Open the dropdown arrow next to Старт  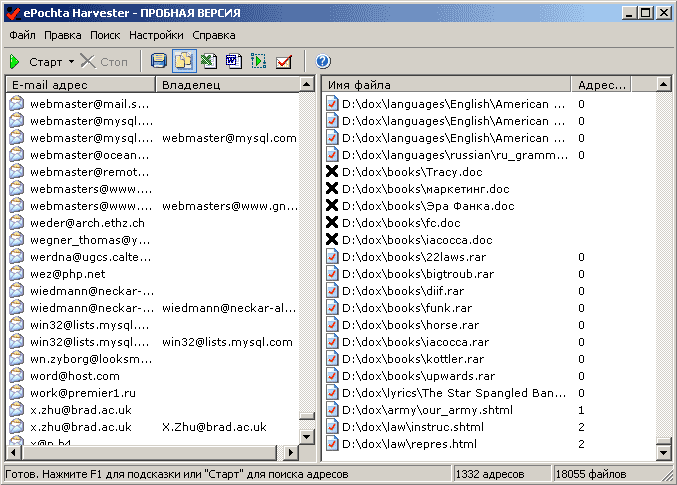[71, 62]
